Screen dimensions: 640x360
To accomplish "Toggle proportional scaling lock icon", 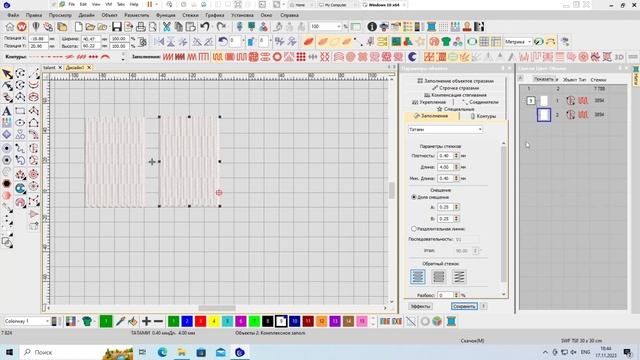I will click(142, 42).
